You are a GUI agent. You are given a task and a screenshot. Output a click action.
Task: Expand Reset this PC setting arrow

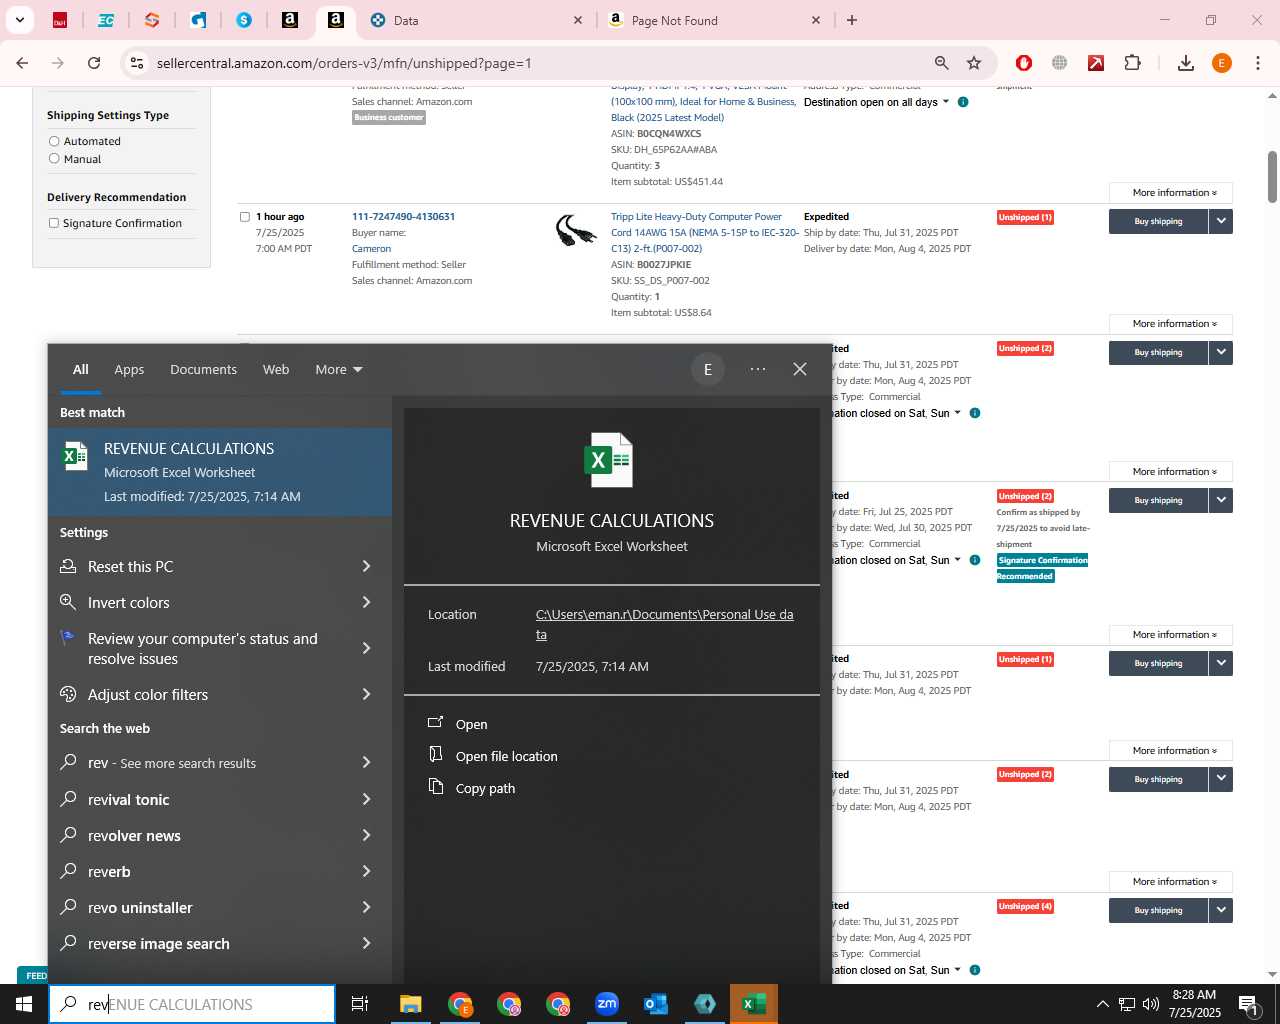pyautogui.click(x=366, y=566)
